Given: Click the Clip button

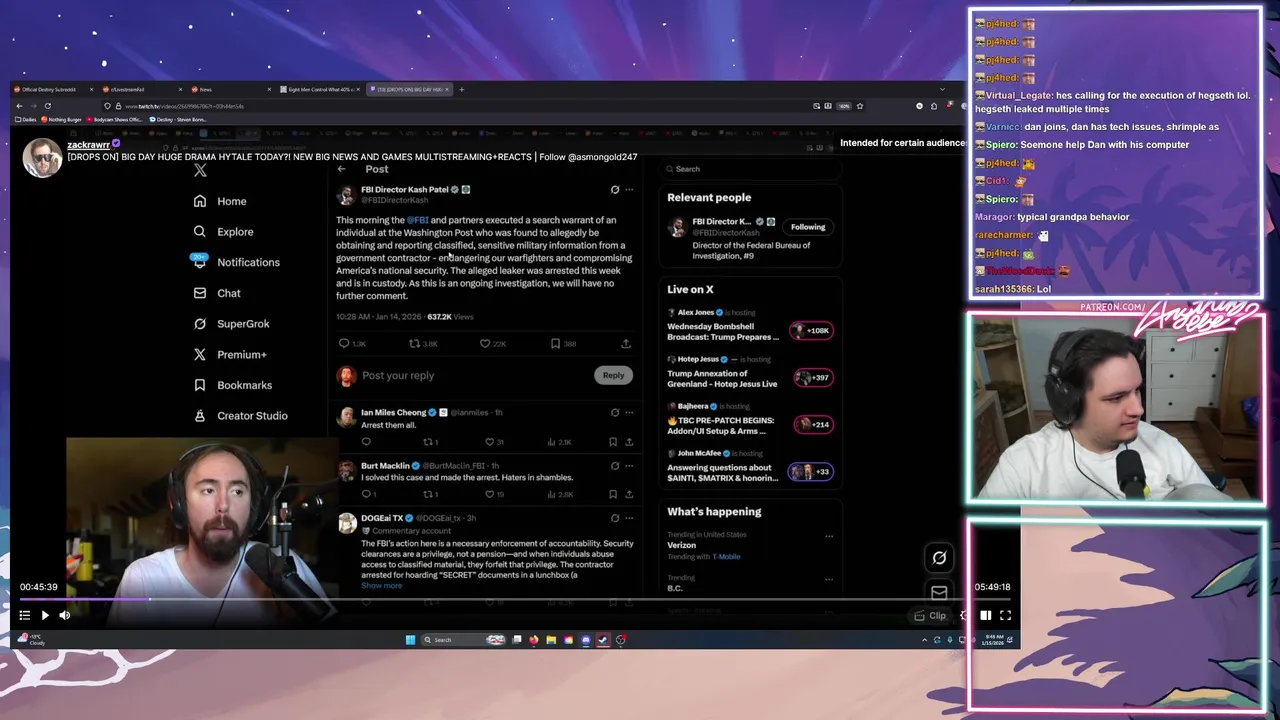Looking at the screenshot, I should tap(931, 616).
